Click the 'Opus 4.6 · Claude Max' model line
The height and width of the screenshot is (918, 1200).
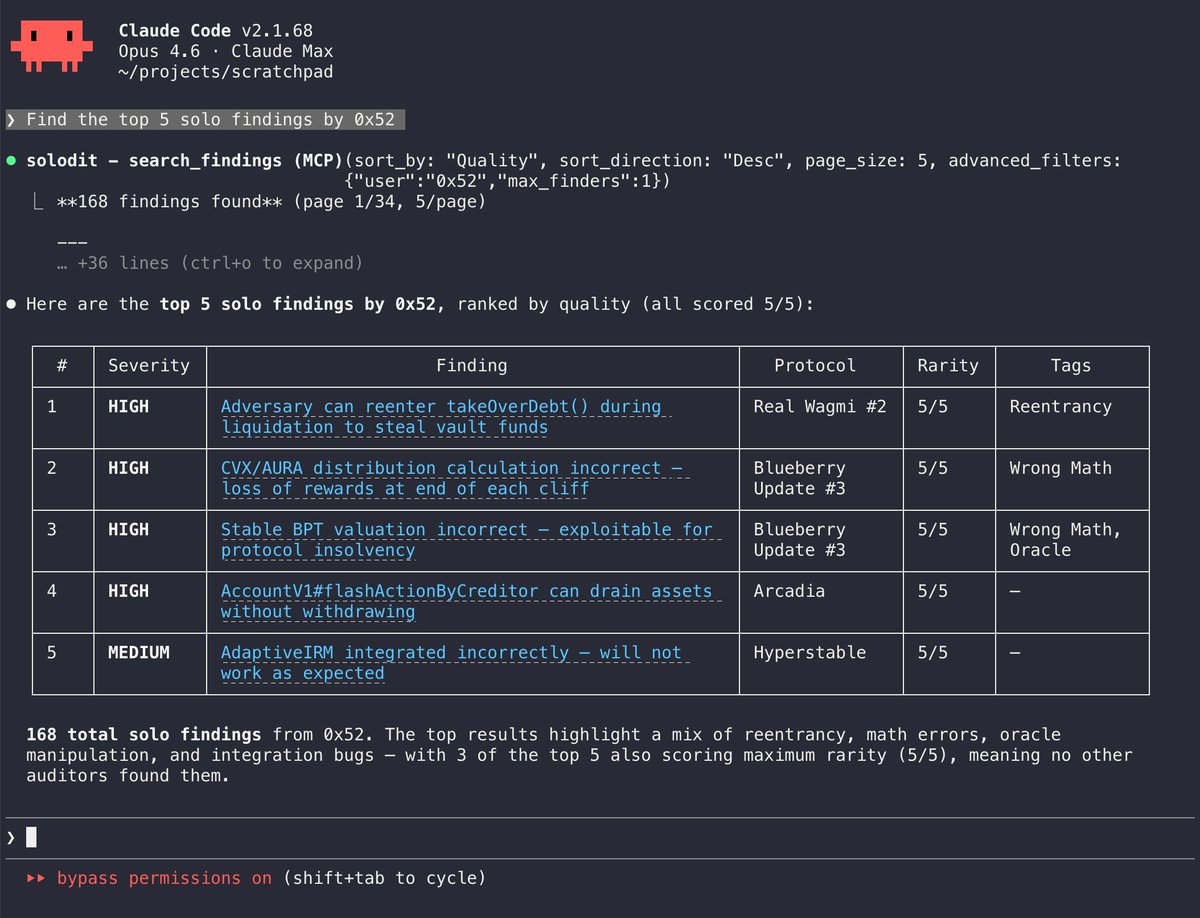[x=226, y=52]
